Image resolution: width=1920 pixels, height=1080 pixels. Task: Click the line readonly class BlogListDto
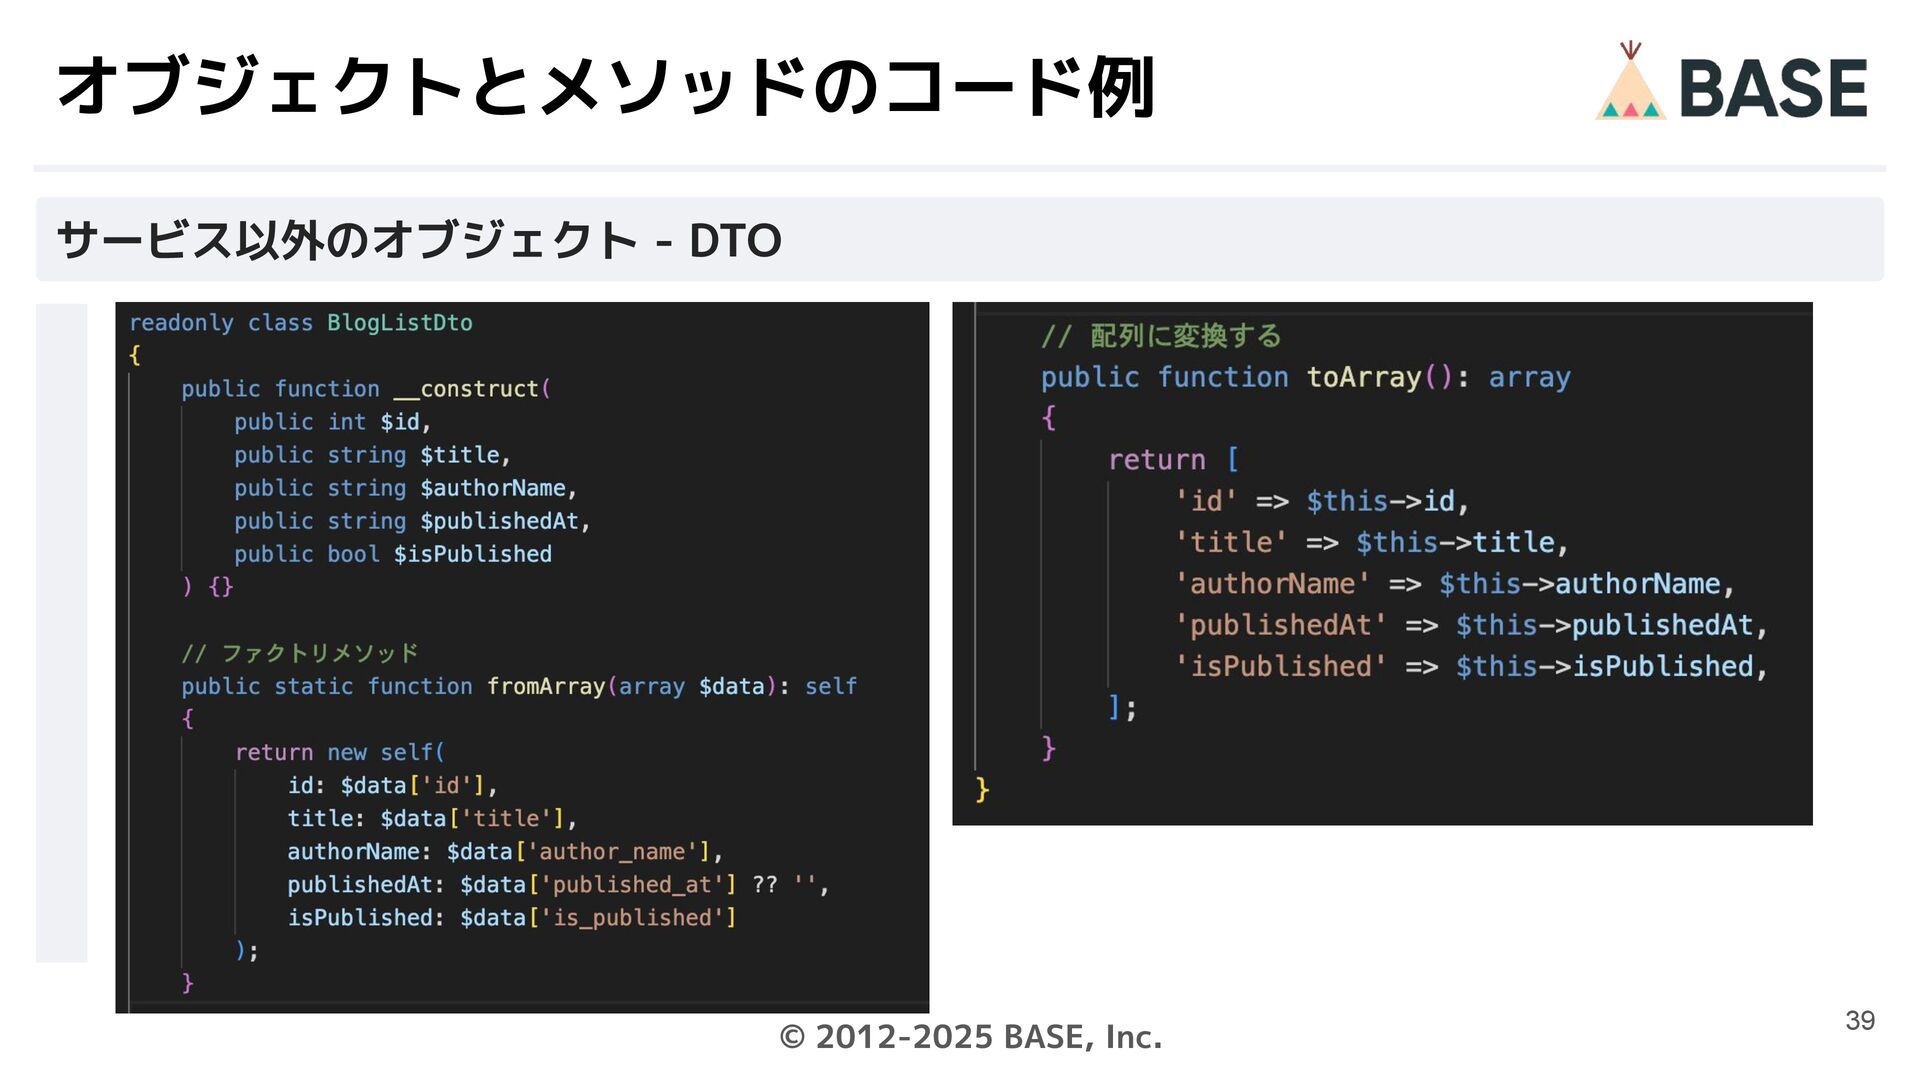click(301, 323)
